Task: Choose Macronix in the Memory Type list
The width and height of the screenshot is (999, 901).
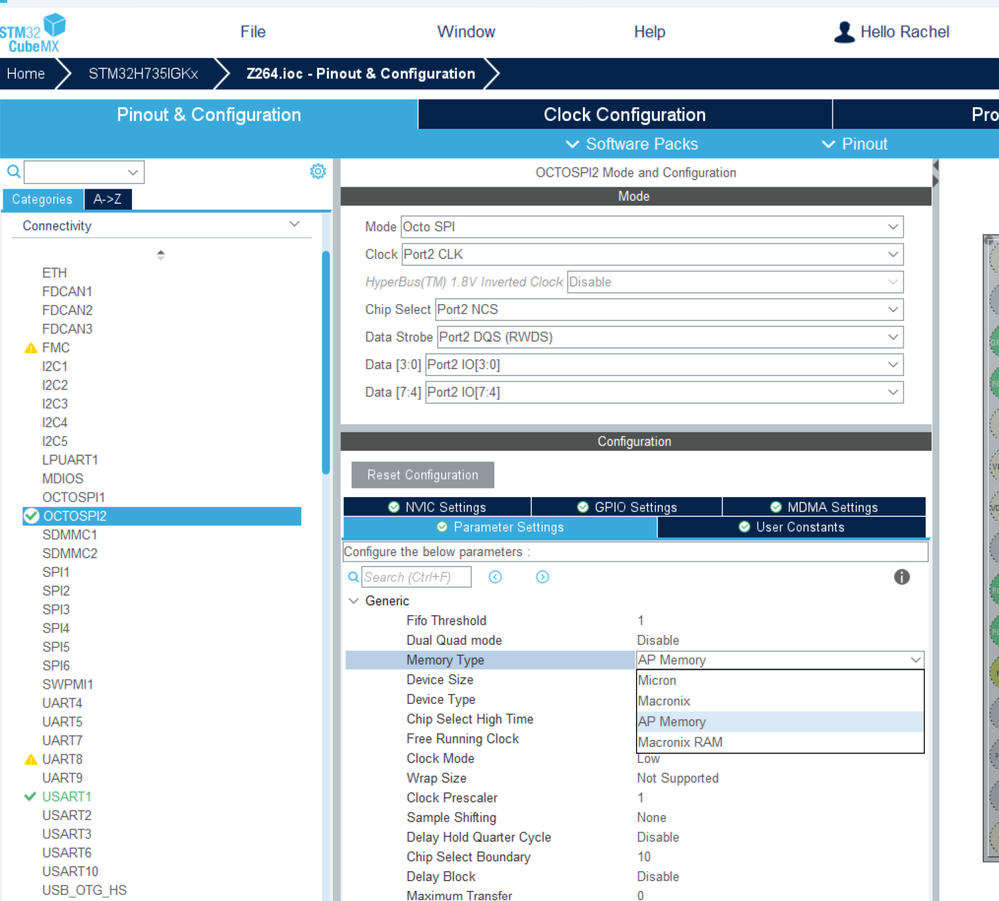Action: (x=780, y=701)
